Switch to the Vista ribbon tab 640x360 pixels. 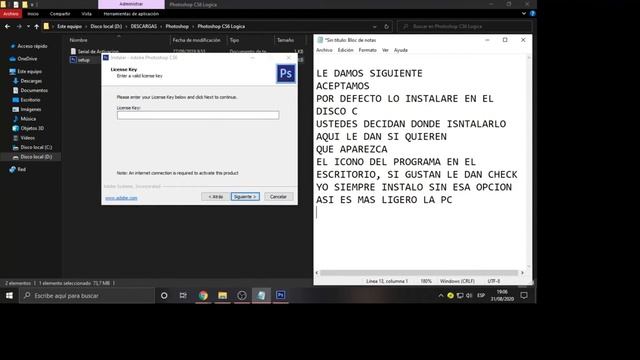(x=87, y=14)
